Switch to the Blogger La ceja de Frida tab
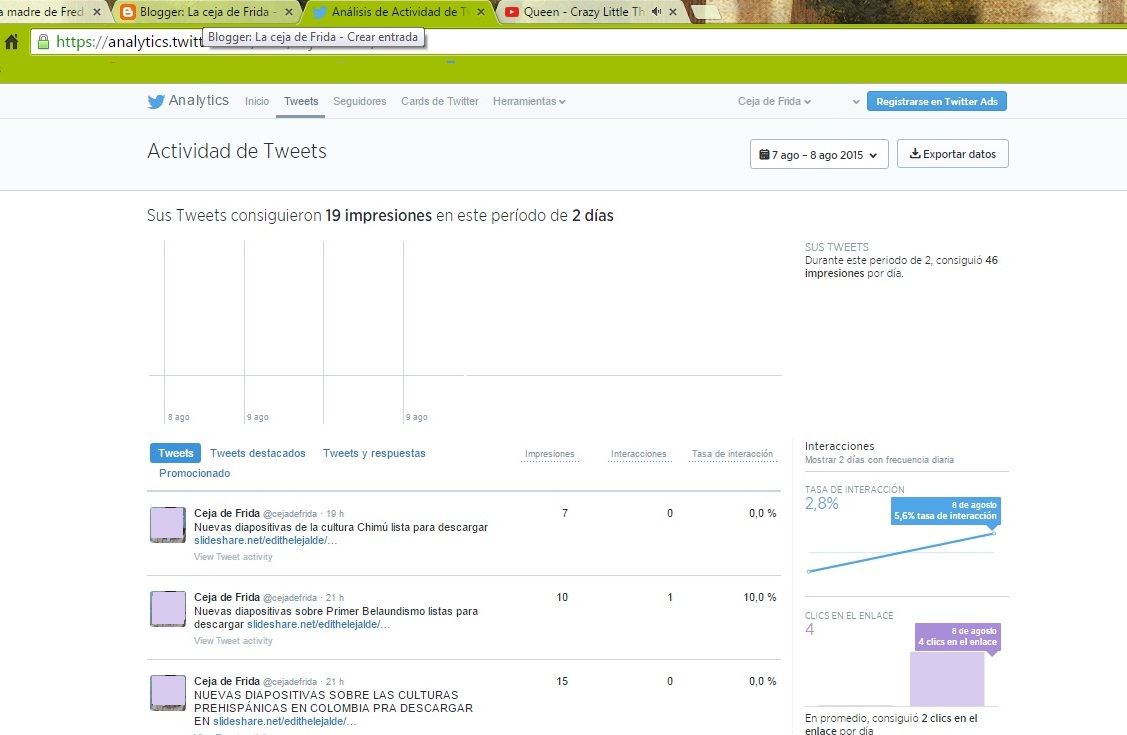This screenshot has height=735, width=1127. (x=207, y=11)
